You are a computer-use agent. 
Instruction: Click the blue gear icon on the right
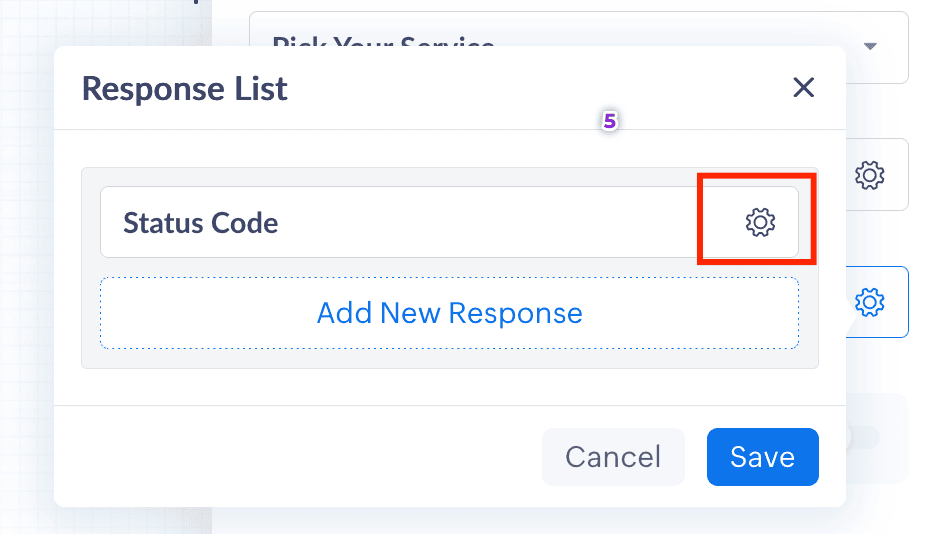pyautogui.click(x=870, y=301)
